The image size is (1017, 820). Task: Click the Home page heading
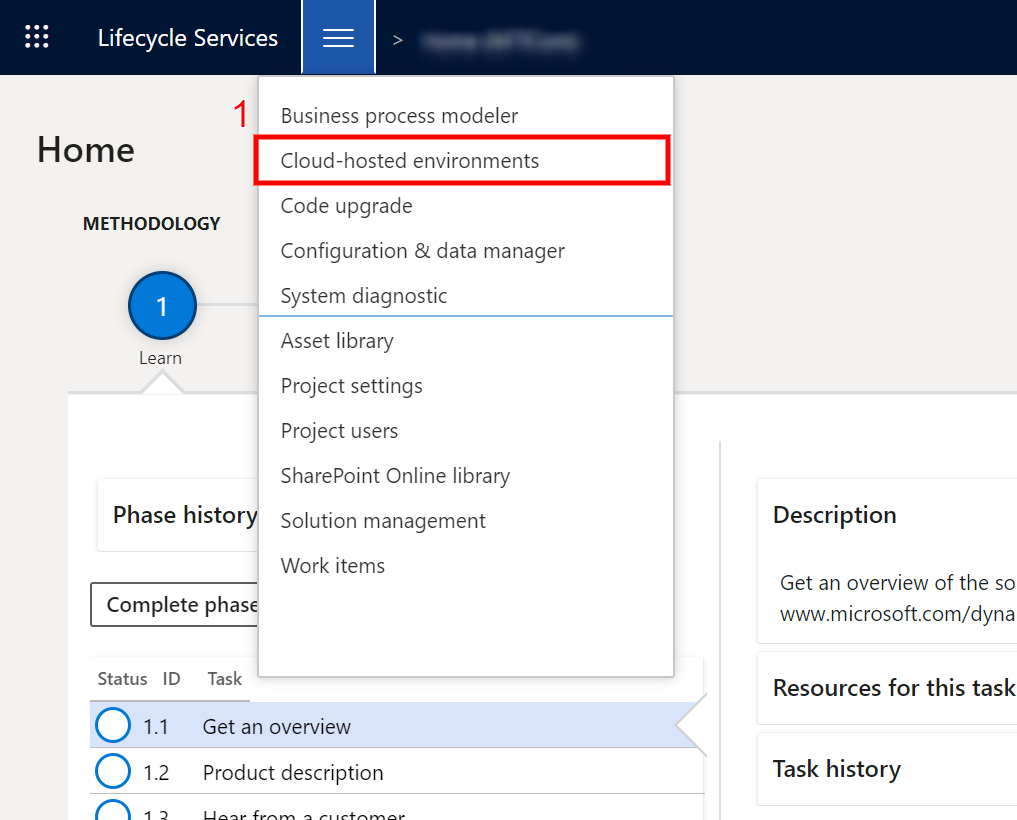[x=86, y=150]
